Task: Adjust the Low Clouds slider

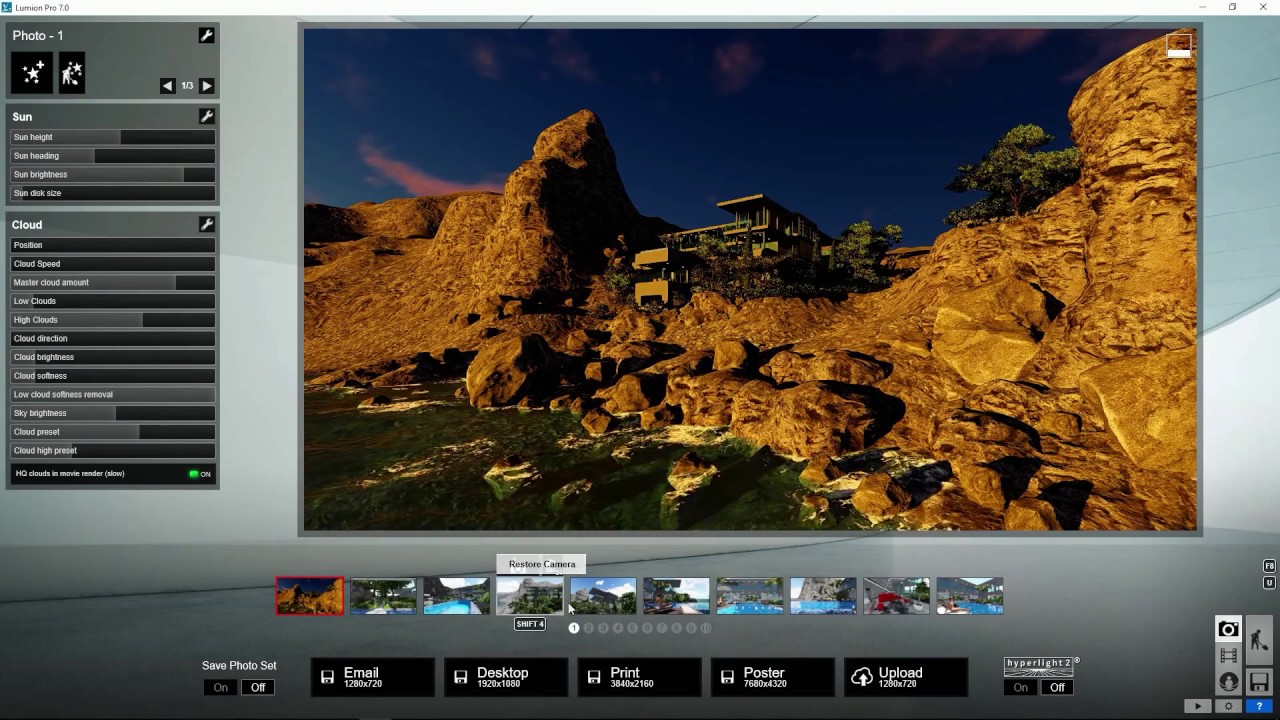Action: pos(113,301)
